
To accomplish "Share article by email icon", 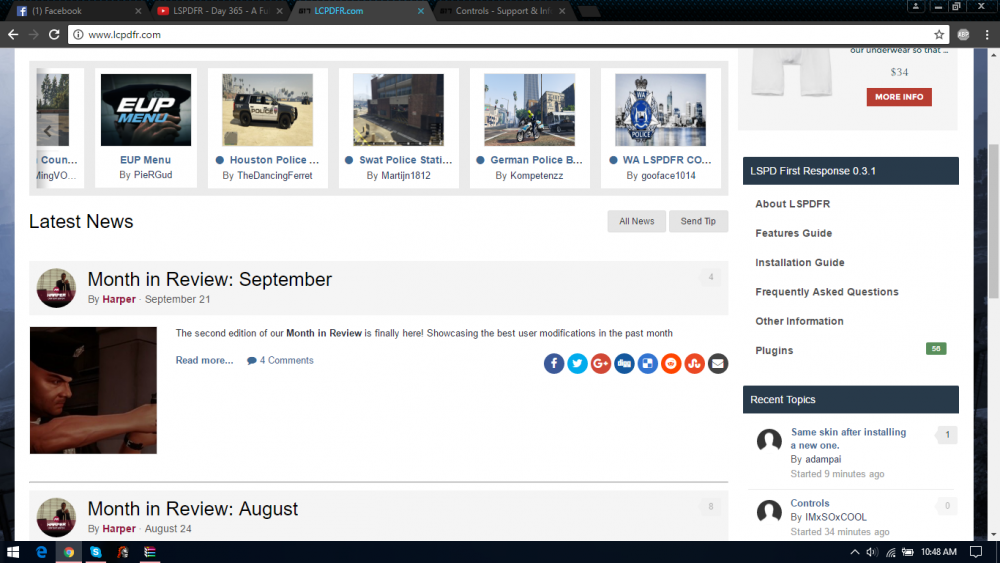I will (718, 363).
